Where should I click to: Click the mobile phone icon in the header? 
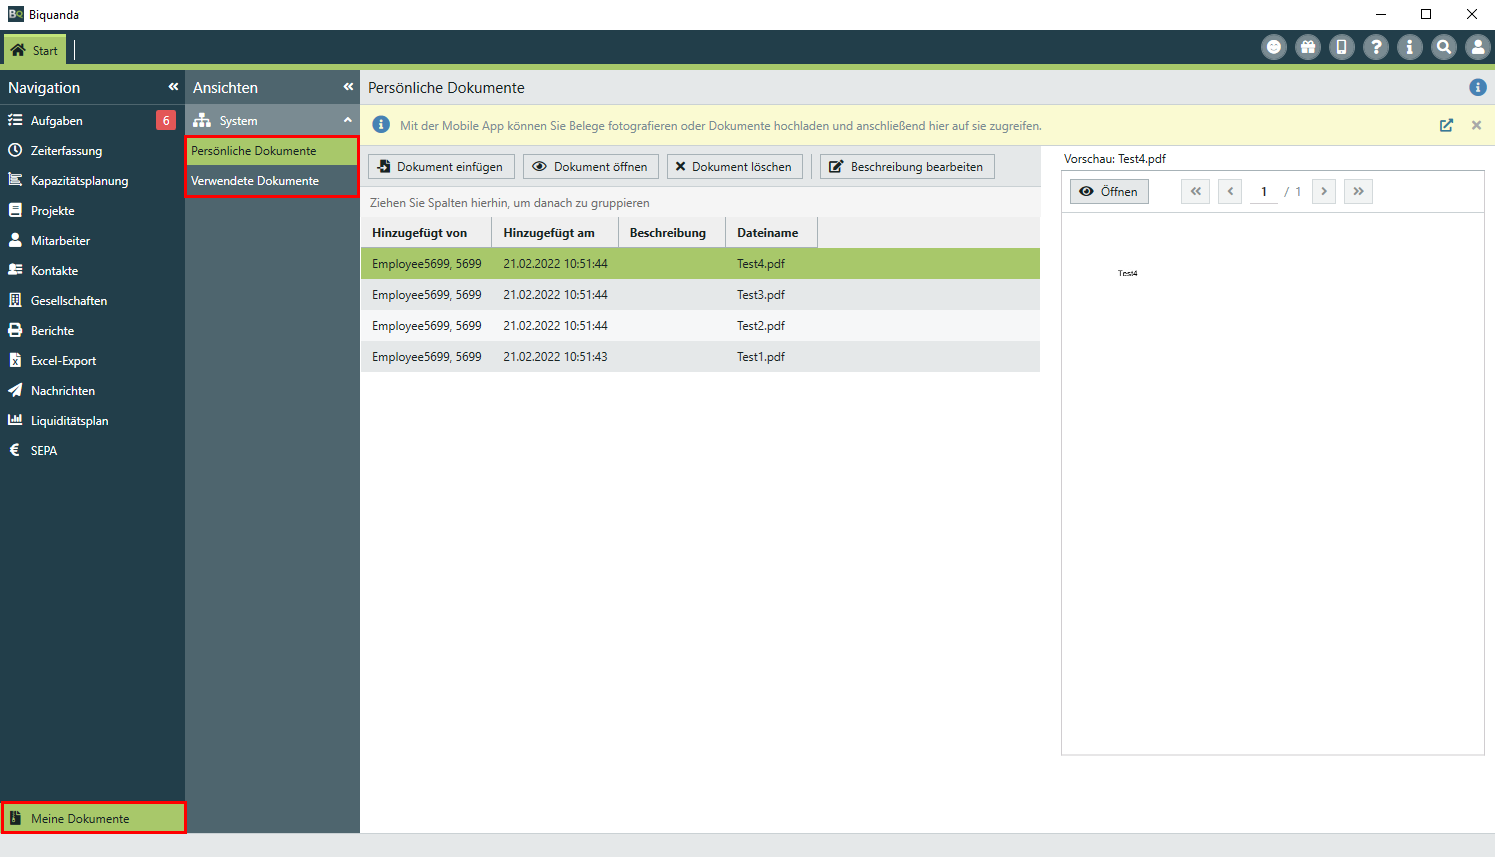1342,47
